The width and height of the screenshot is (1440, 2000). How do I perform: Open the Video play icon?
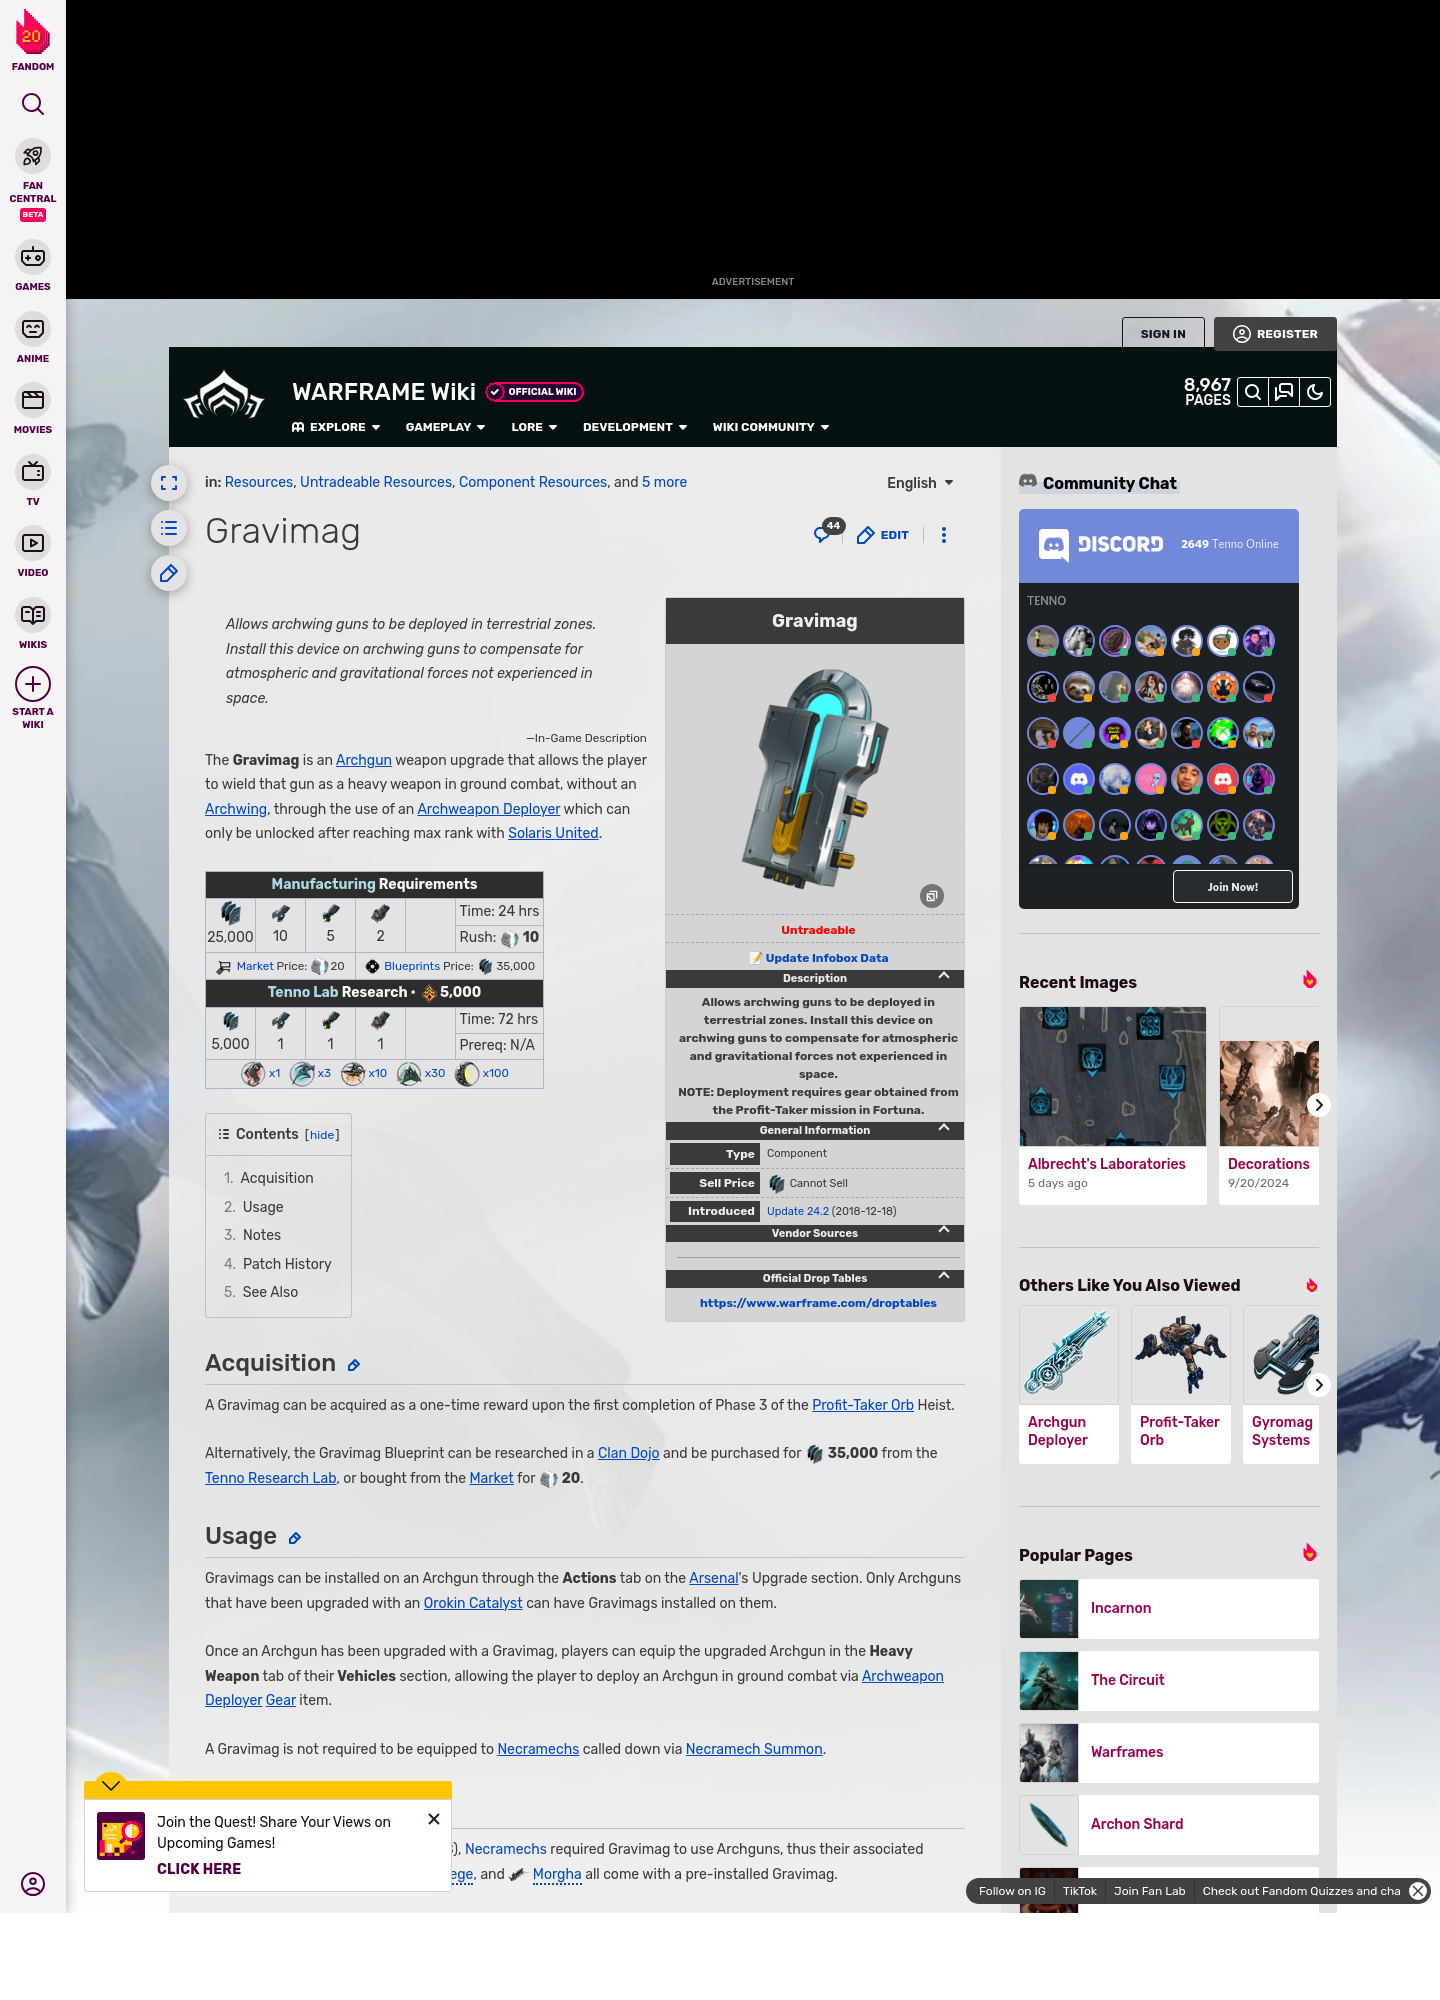[33, 543]
